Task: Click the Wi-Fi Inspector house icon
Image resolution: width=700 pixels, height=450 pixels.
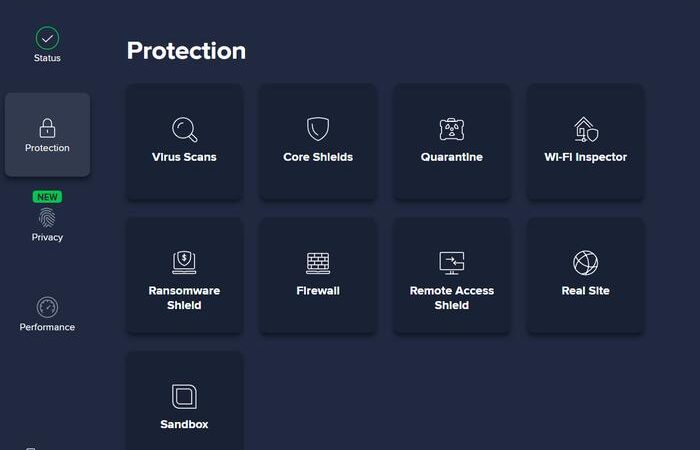Action: 585,129
